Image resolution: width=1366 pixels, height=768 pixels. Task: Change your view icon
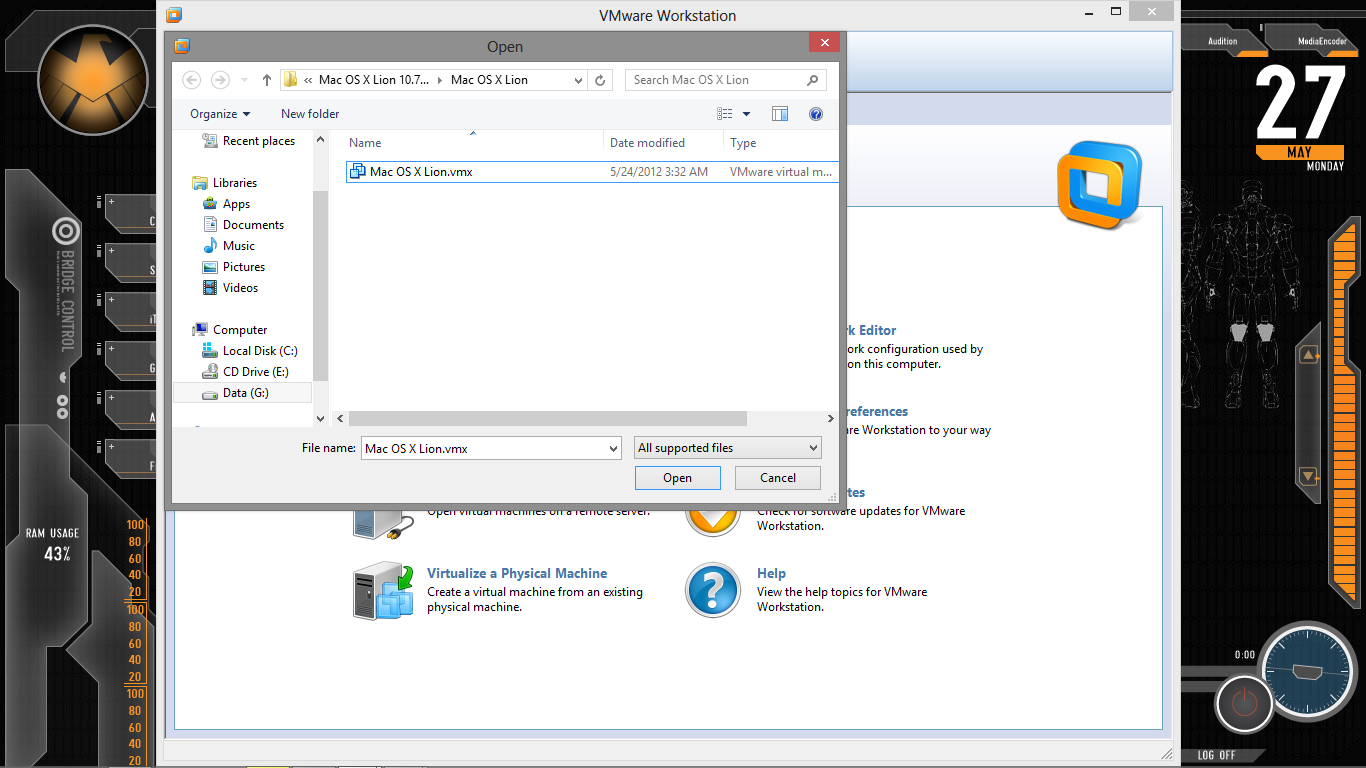[x=725, y=114]
